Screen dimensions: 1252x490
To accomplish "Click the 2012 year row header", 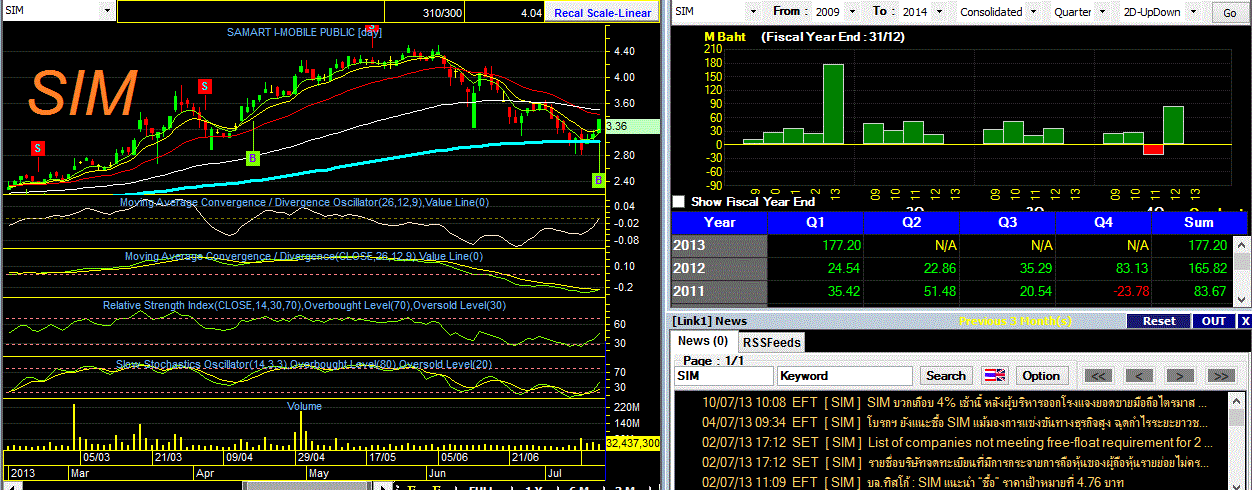I will (719, 268).
